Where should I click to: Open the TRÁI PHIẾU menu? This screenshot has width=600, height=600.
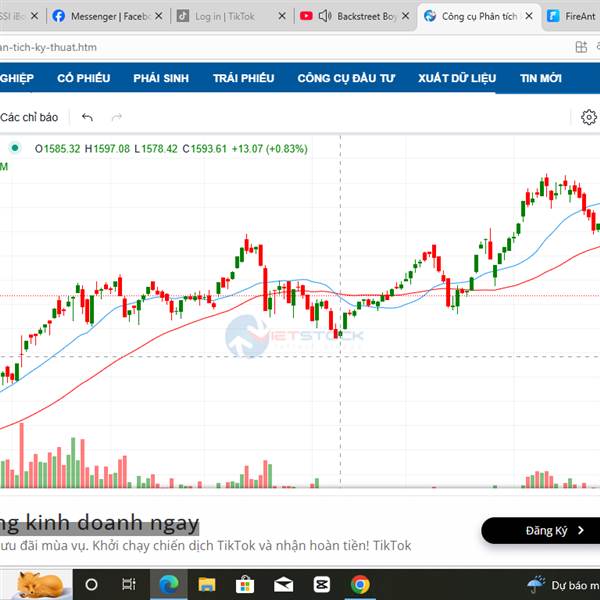(243, 78)
